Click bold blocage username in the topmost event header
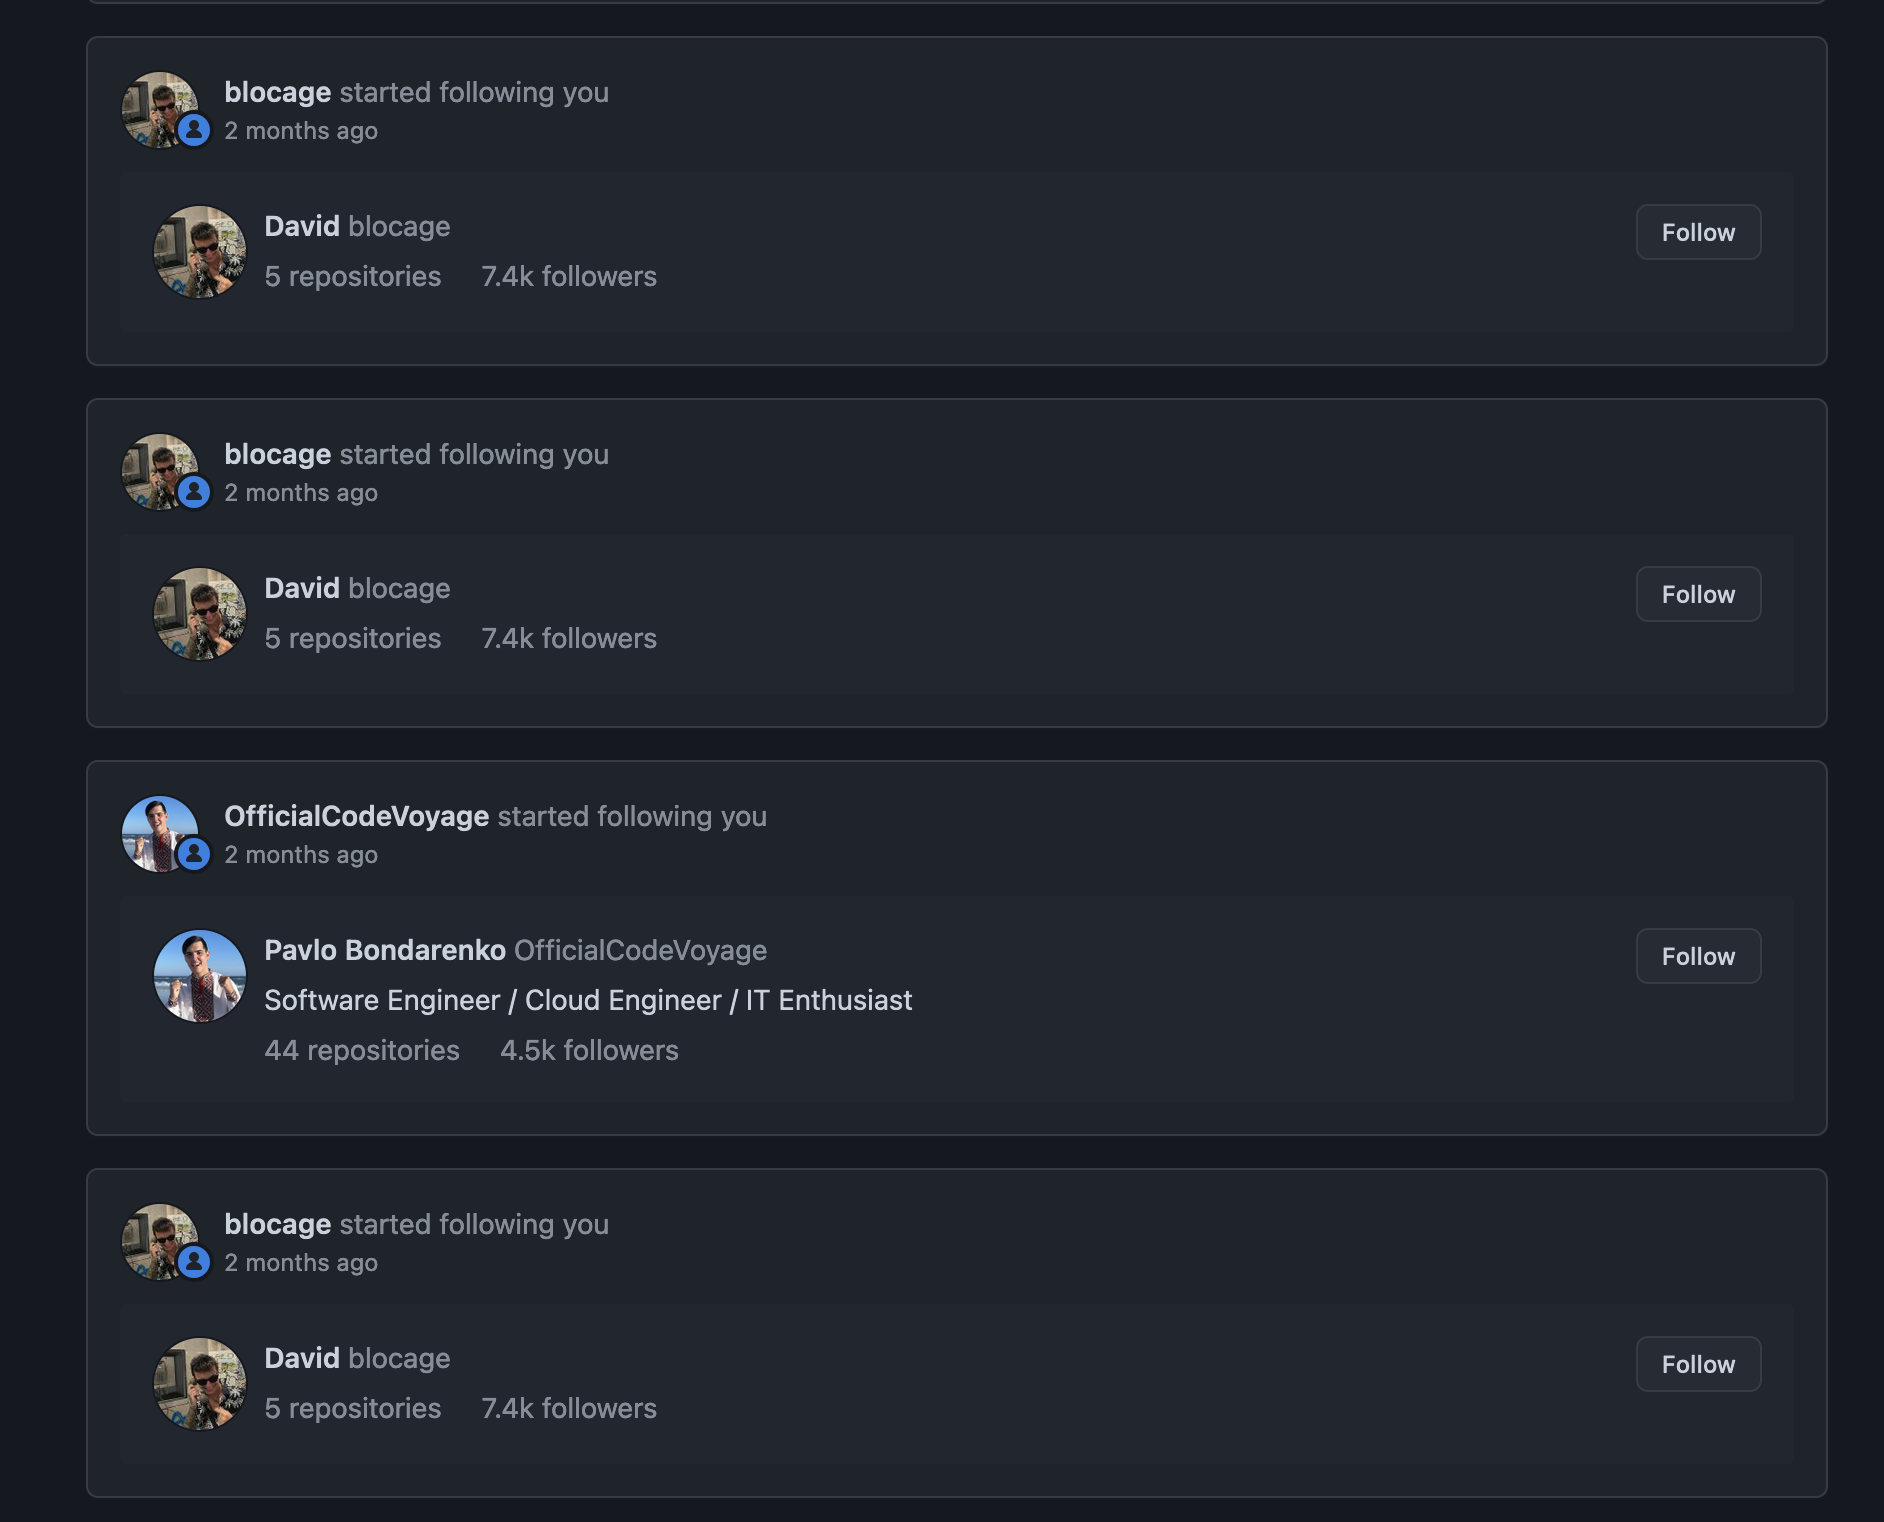The width and height of the screenshot is (1884, 1522). 277,92
